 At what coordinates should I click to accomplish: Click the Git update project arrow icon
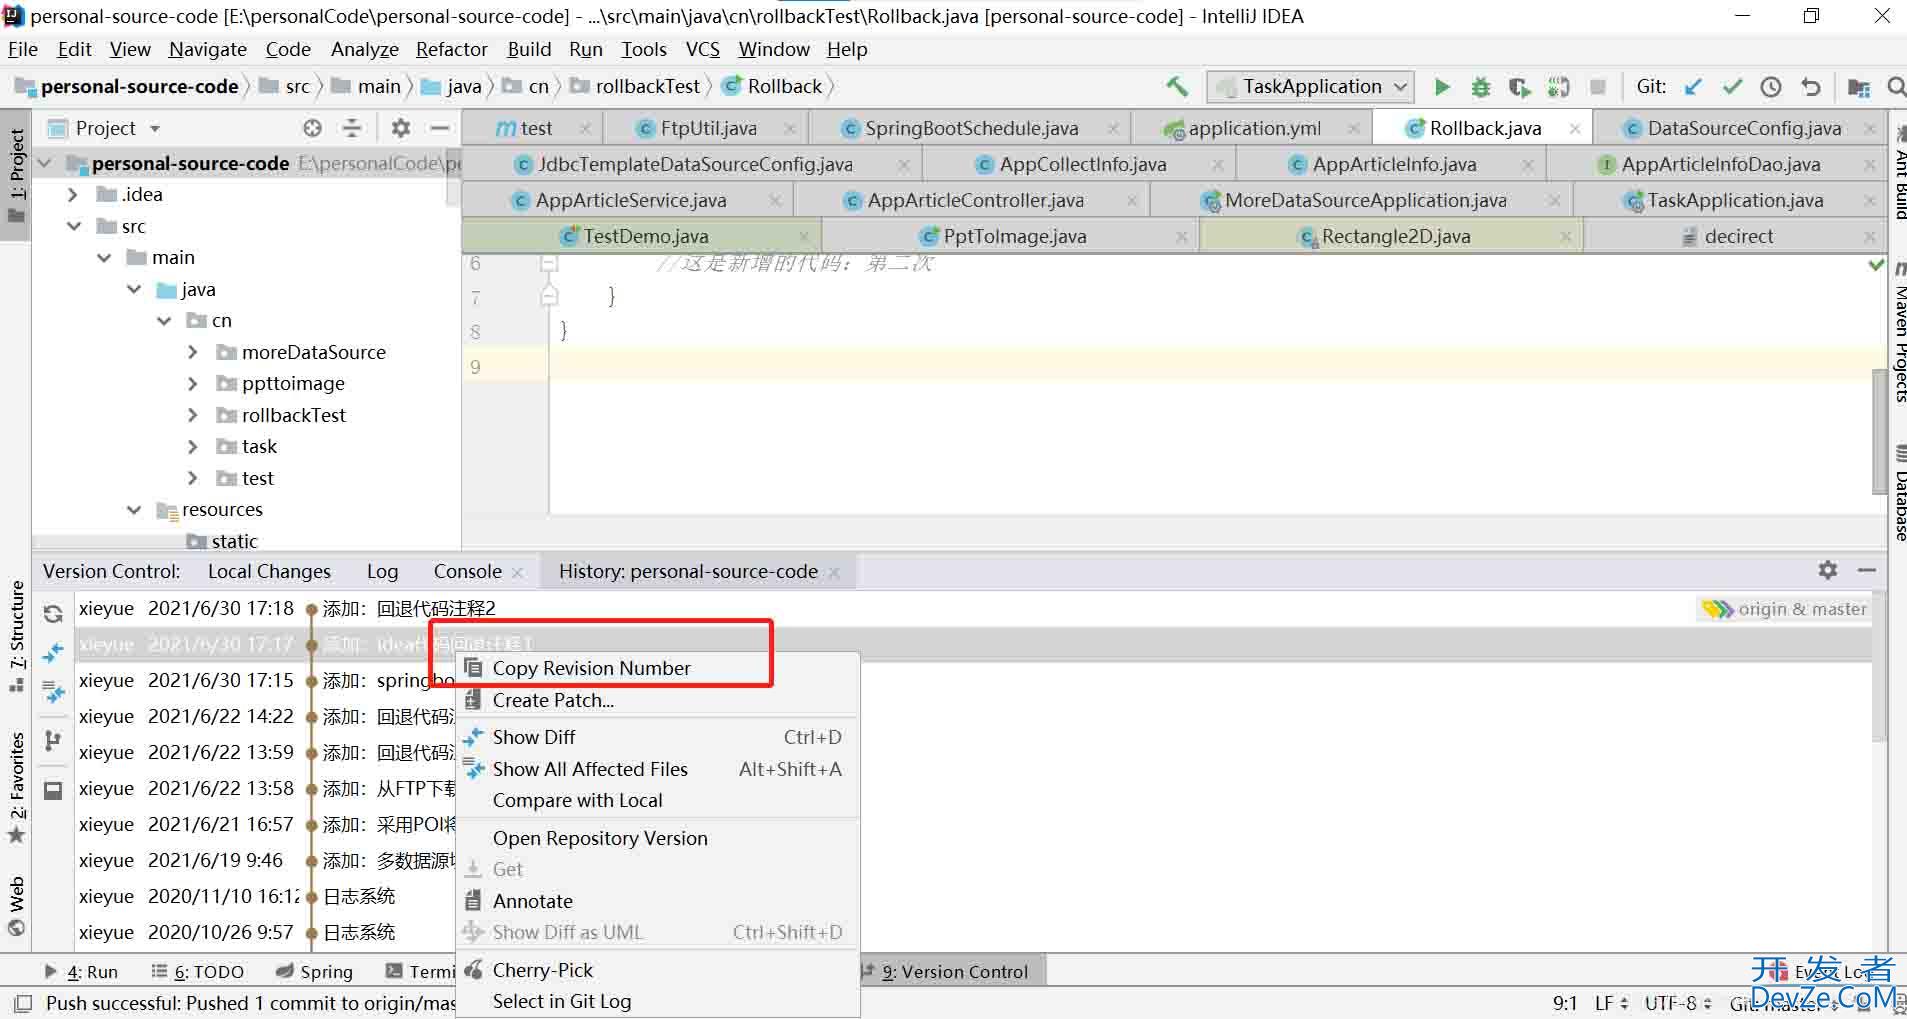pyautogui.click(x=1693, y=87)
